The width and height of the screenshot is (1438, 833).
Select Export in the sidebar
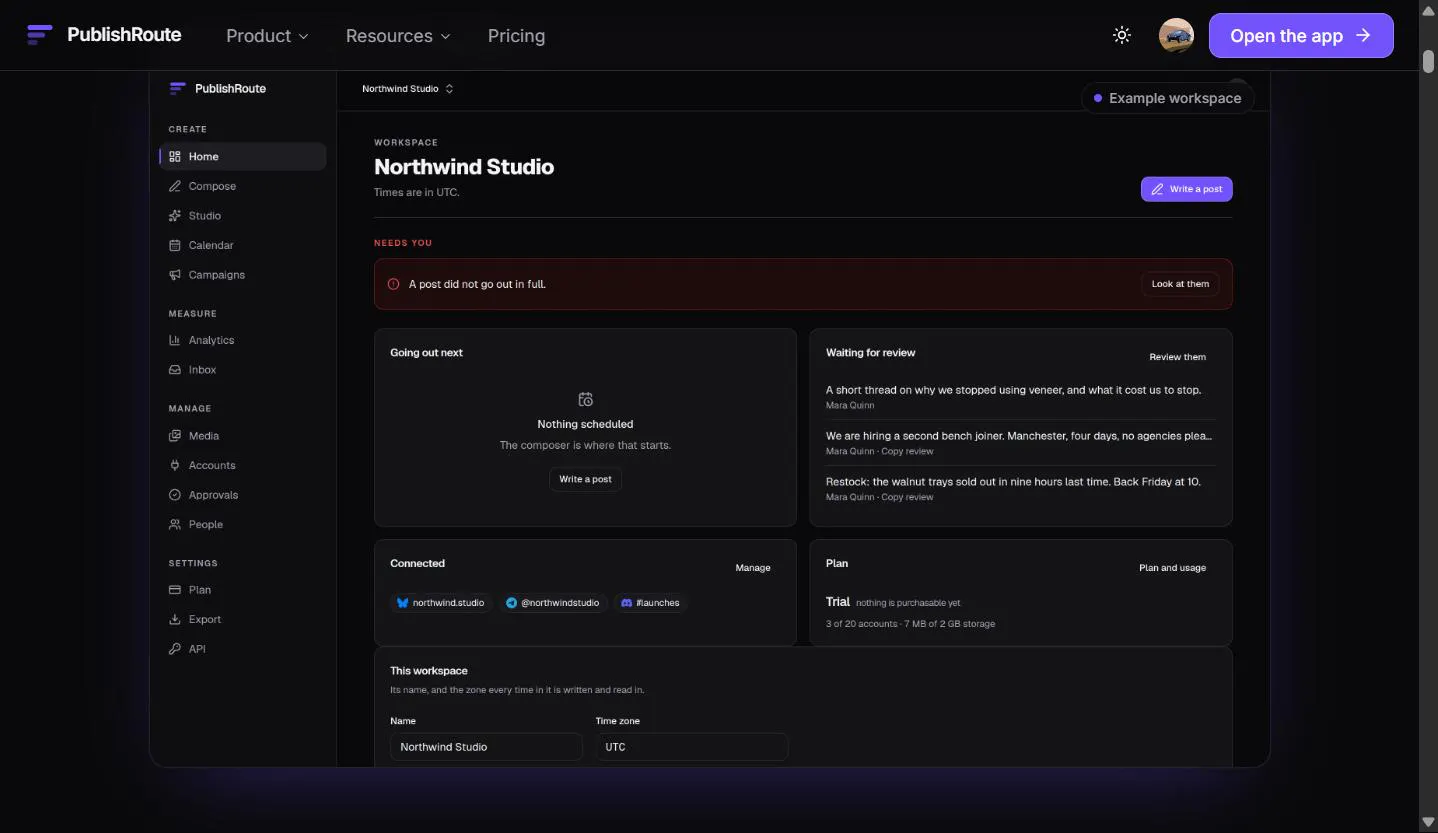click(243, 619)
